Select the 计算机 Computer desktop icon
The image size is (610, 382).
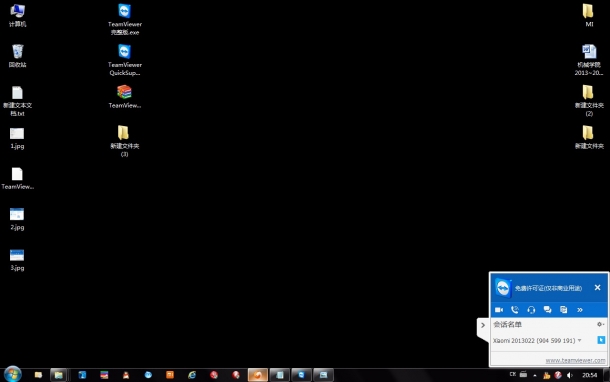pos(18,16)
